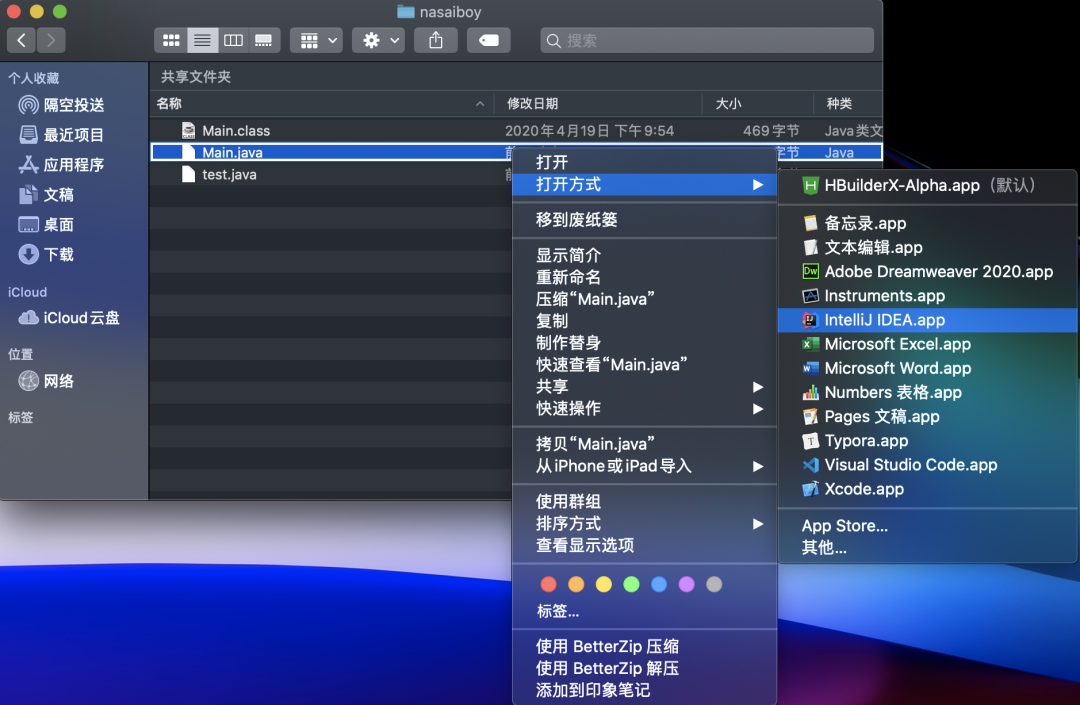Switch to icon view in the Finder toolbar
Screen dimensions: 1080x705
171,40
